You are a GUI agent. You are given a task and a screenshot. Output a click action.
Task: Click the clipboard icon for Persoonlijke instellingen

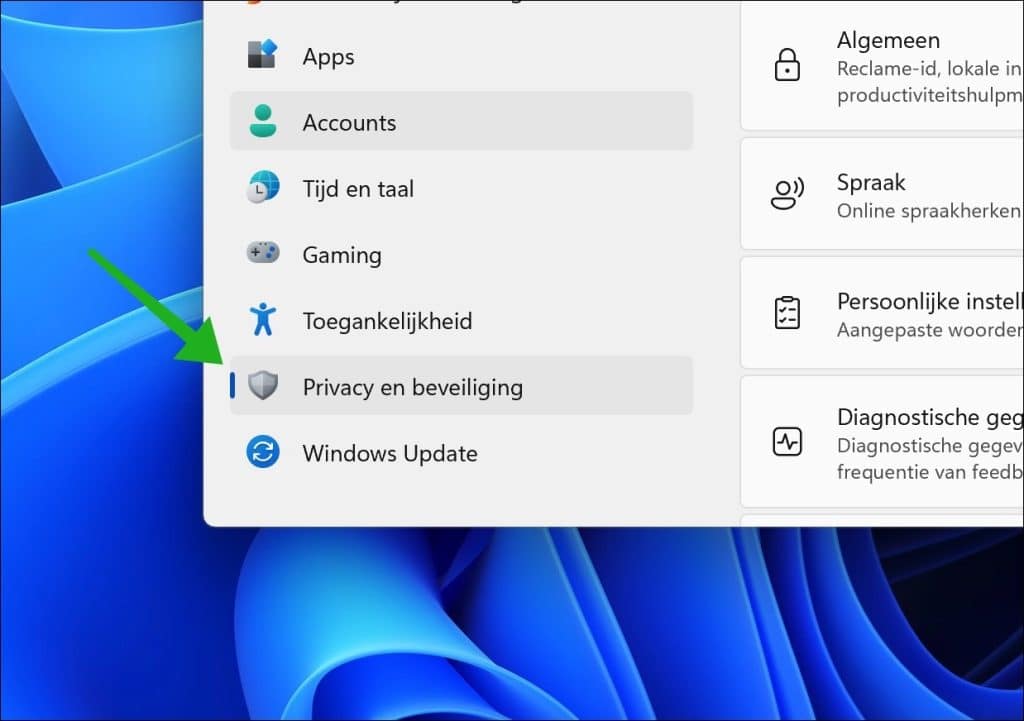click(x=787, y=312)
